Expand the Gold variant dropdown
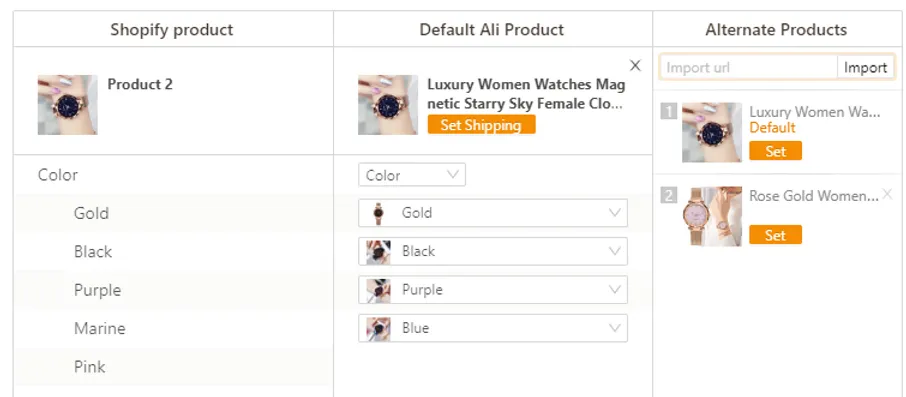 [493, 213]
